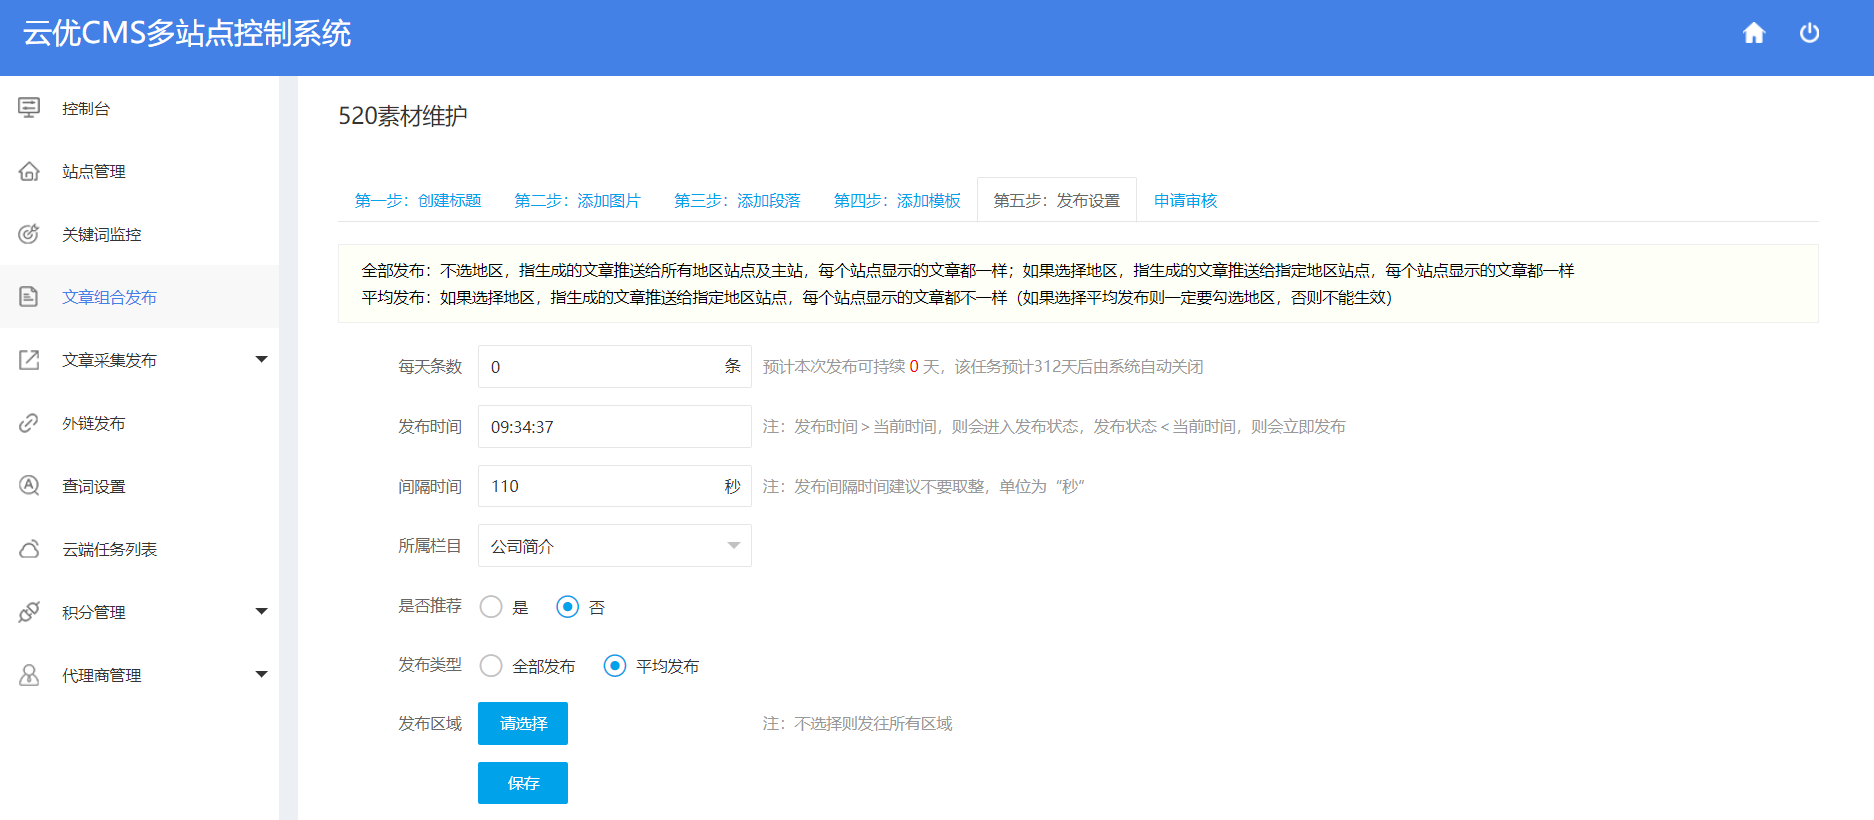Choose 平均发布 publish type
This screenshot has width=1874, height=820.
point(615,666)
